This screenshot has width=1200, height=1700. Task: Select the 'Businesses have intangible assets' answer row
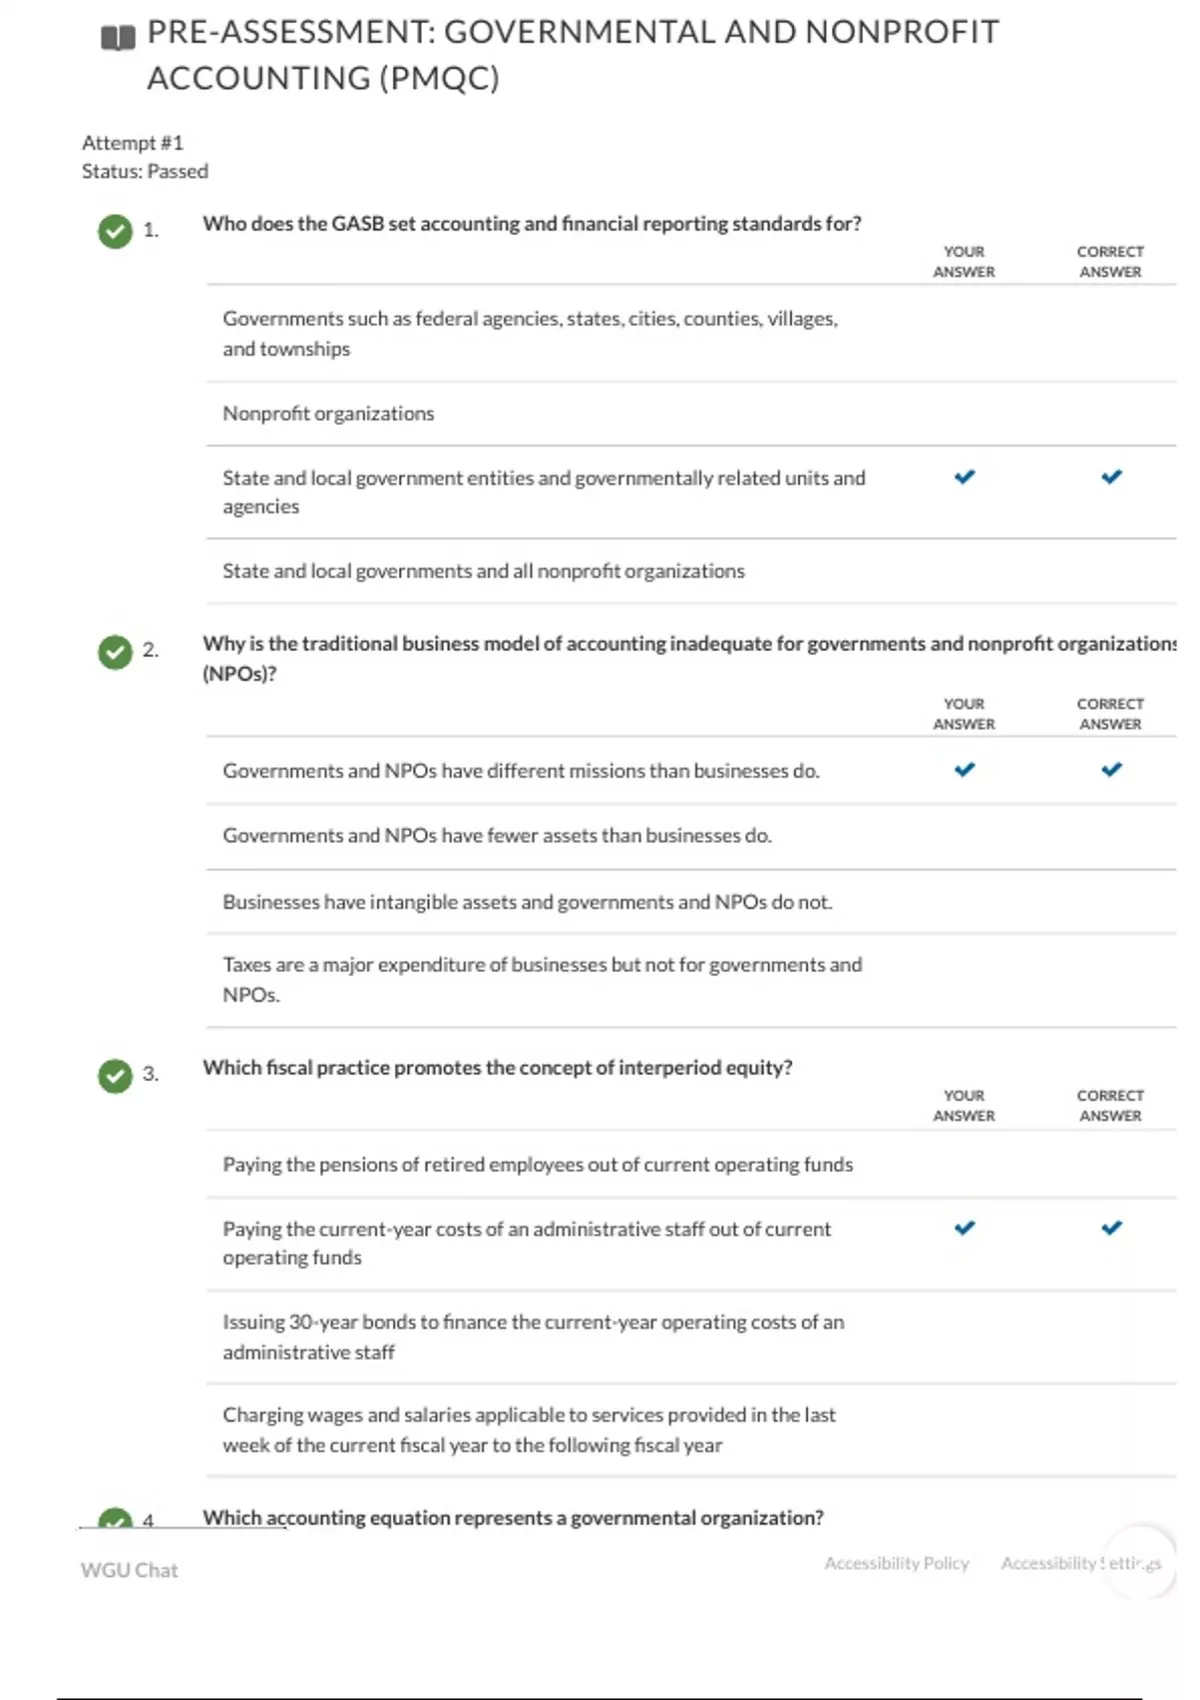[x=527, y=902]
